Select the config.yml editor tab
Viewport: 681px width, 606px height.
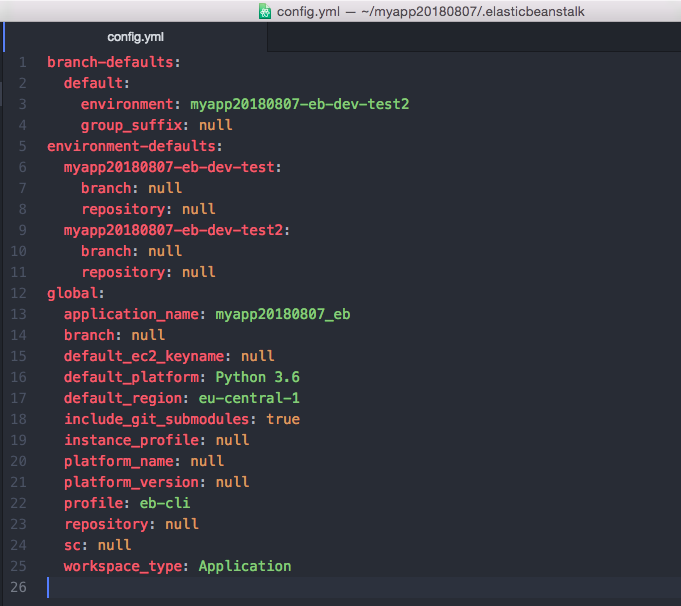point(136,37)
